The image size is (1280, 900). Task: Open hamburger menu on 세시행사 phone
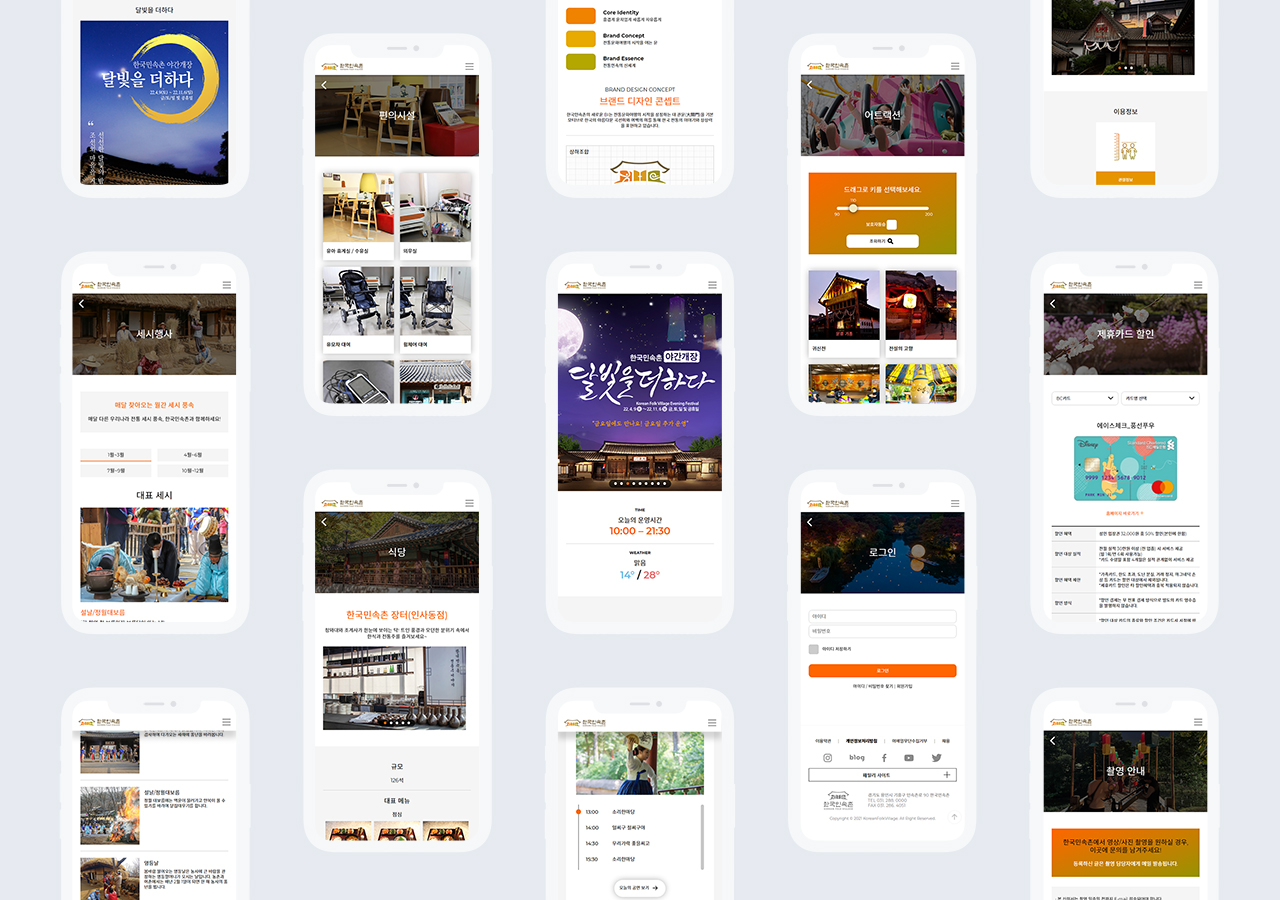(x=226, y=285)
